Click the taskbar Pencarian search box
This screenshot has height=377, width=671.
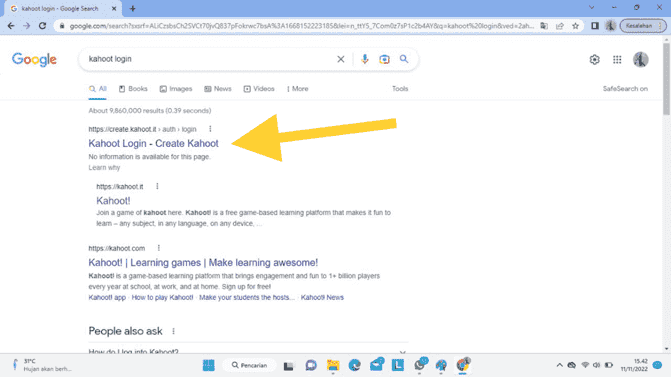[250, 365]
